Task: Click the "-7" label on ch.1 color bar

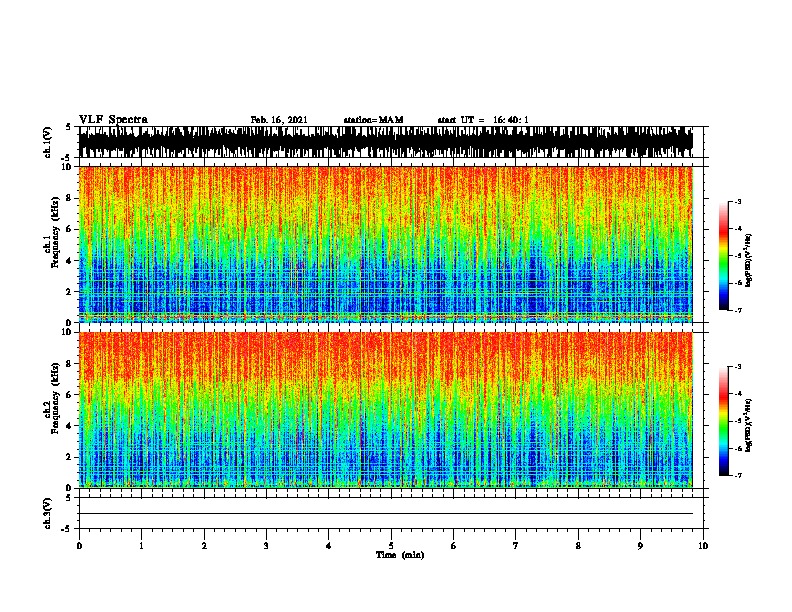Action: tap(737, 310)
